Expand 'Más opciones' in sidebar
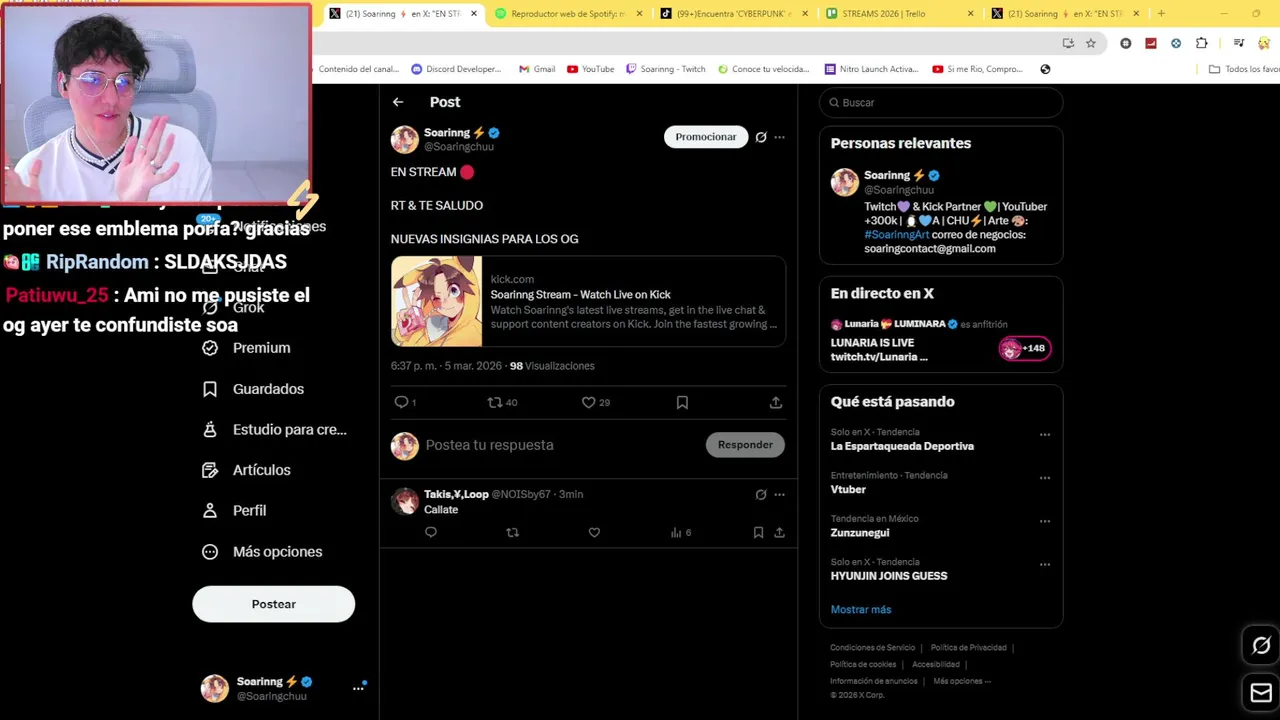 click(x=262, y=552)
